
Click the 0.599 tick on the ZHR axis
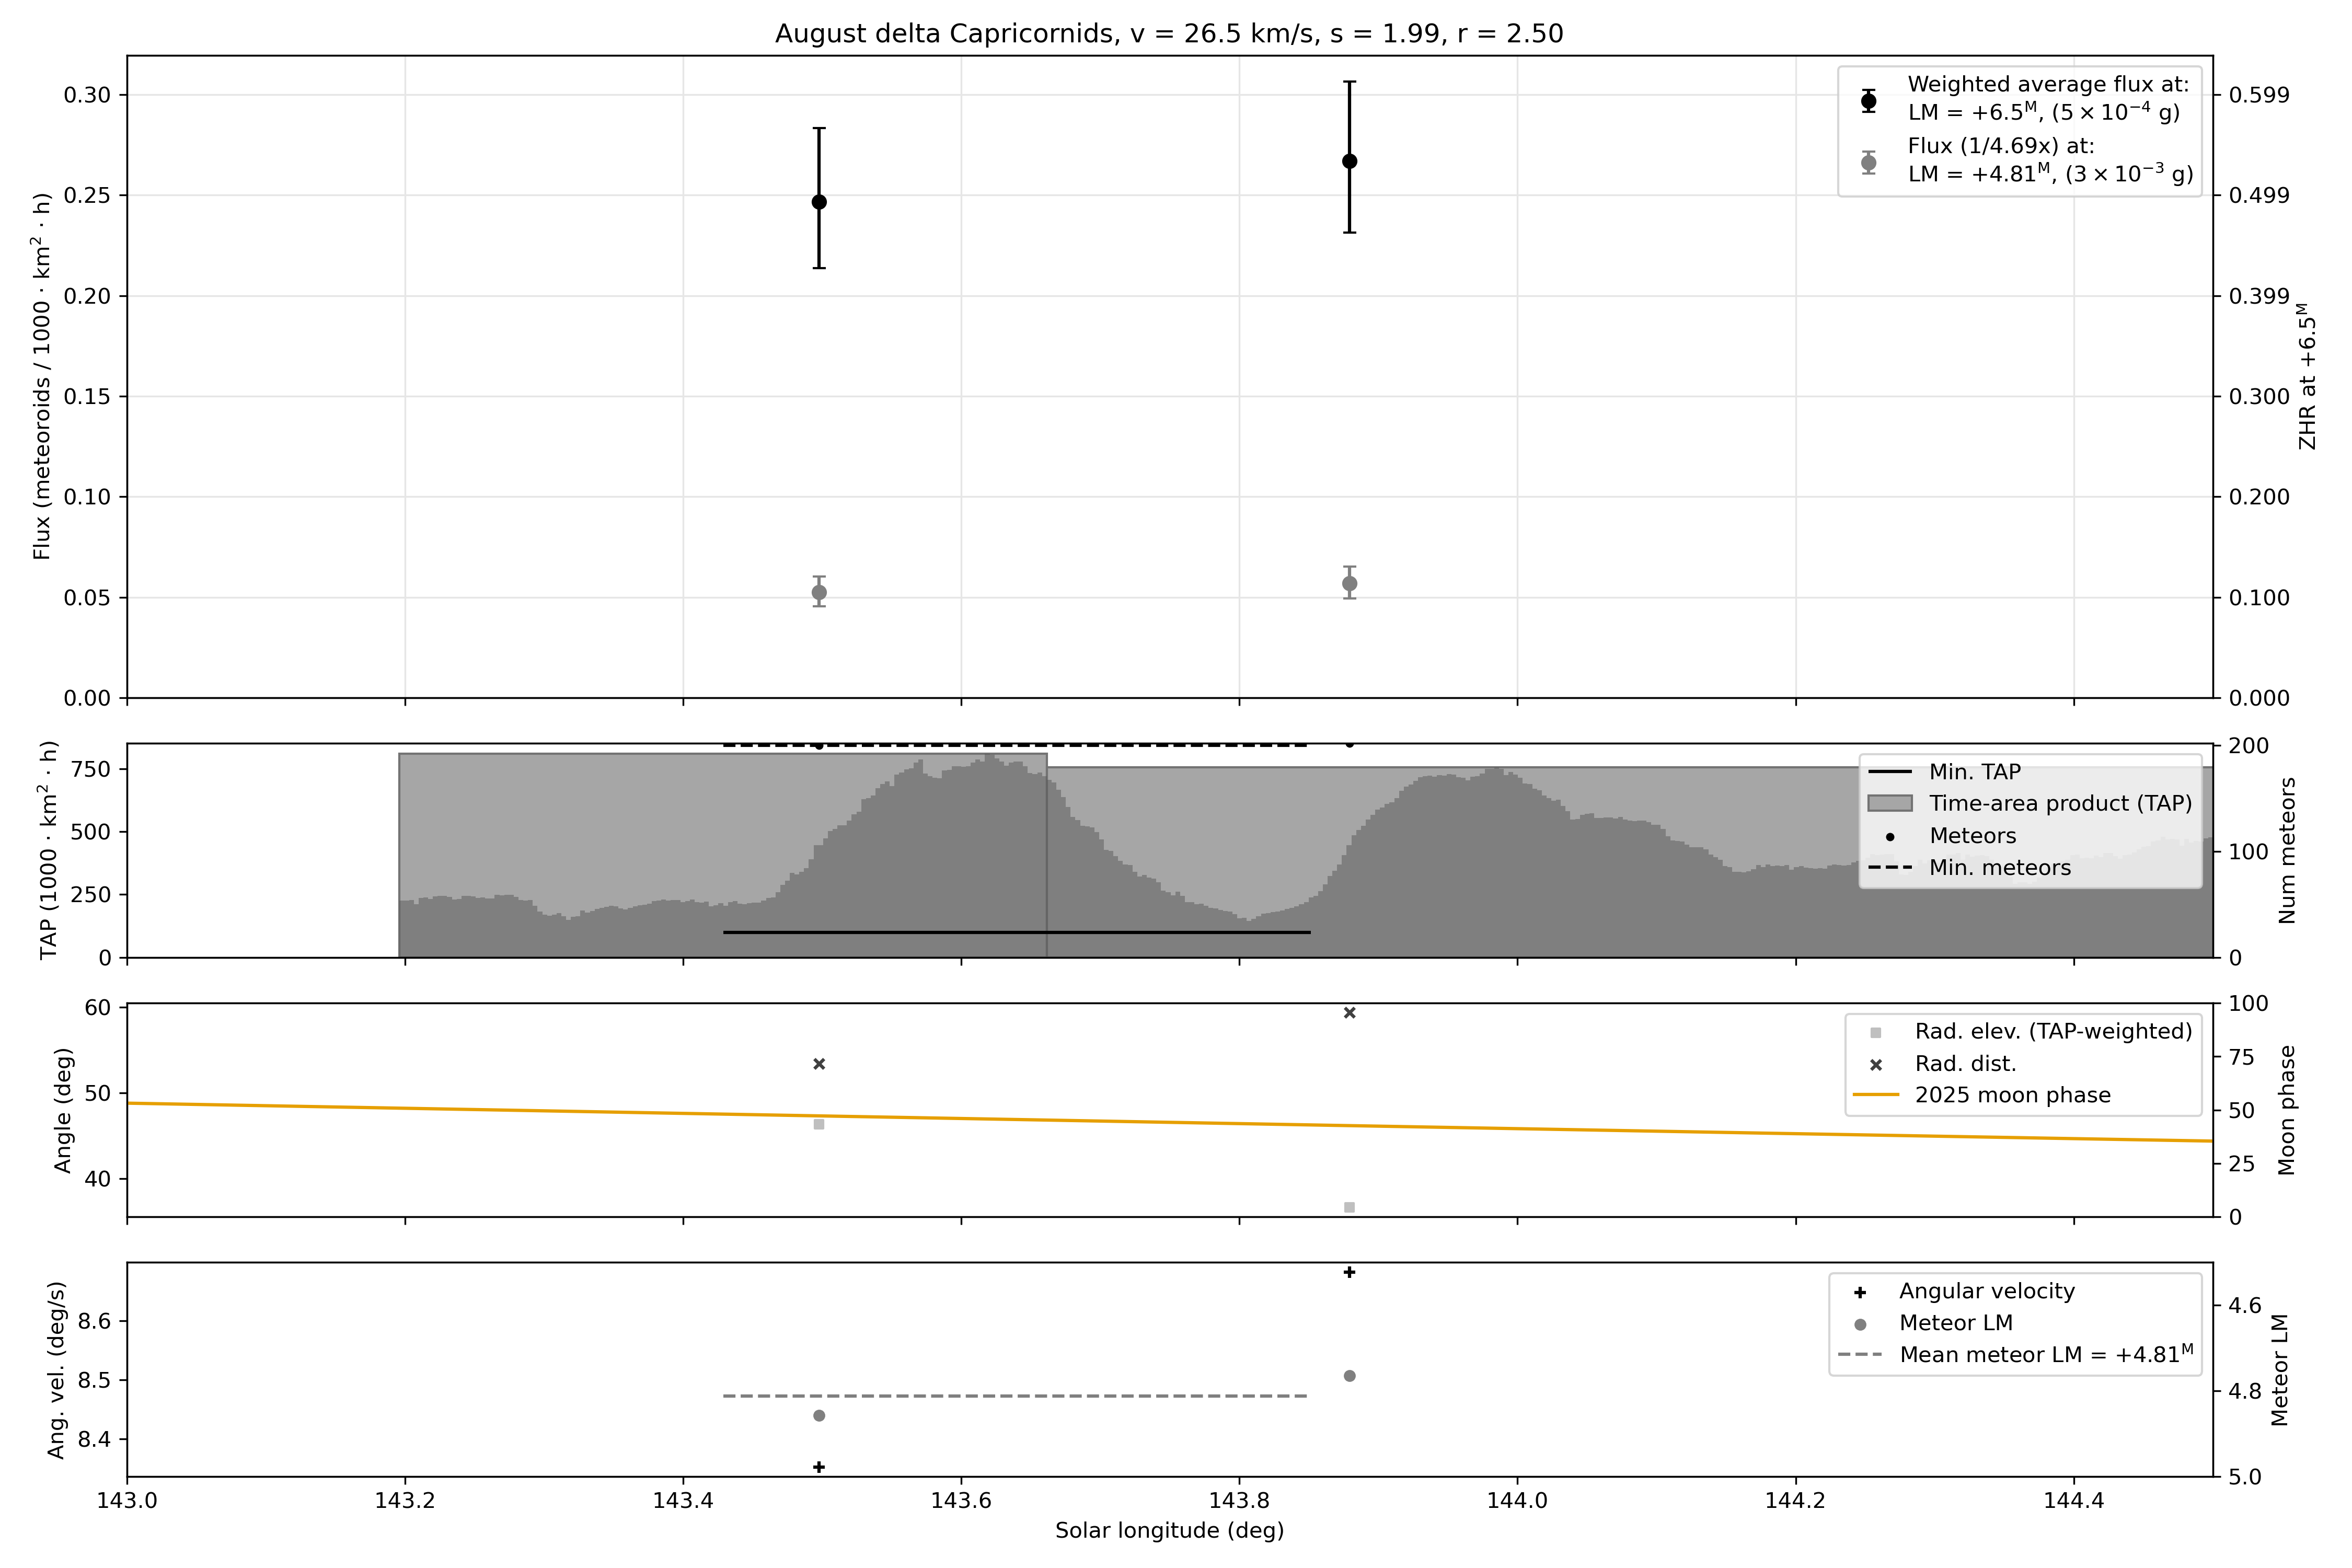(x=2259, y=95)
